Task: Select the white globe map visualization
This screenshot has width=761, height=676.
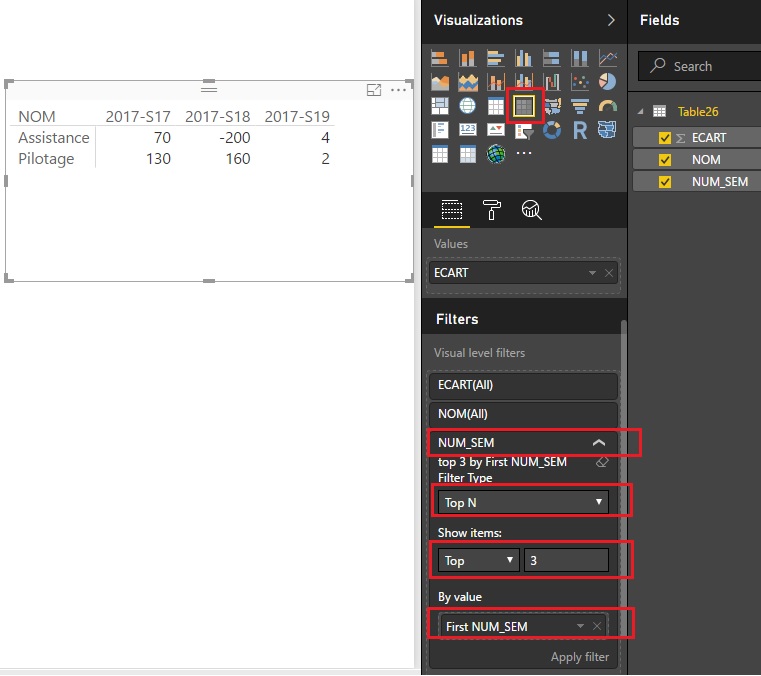Action: pyautogui.click(x=467, y=106)
